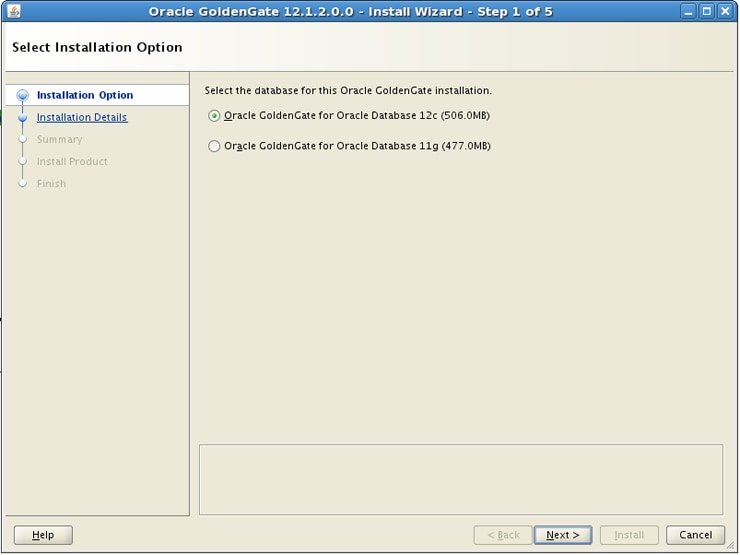
Task: Click the Installation Option step circle icon
Action: (22, 95)
